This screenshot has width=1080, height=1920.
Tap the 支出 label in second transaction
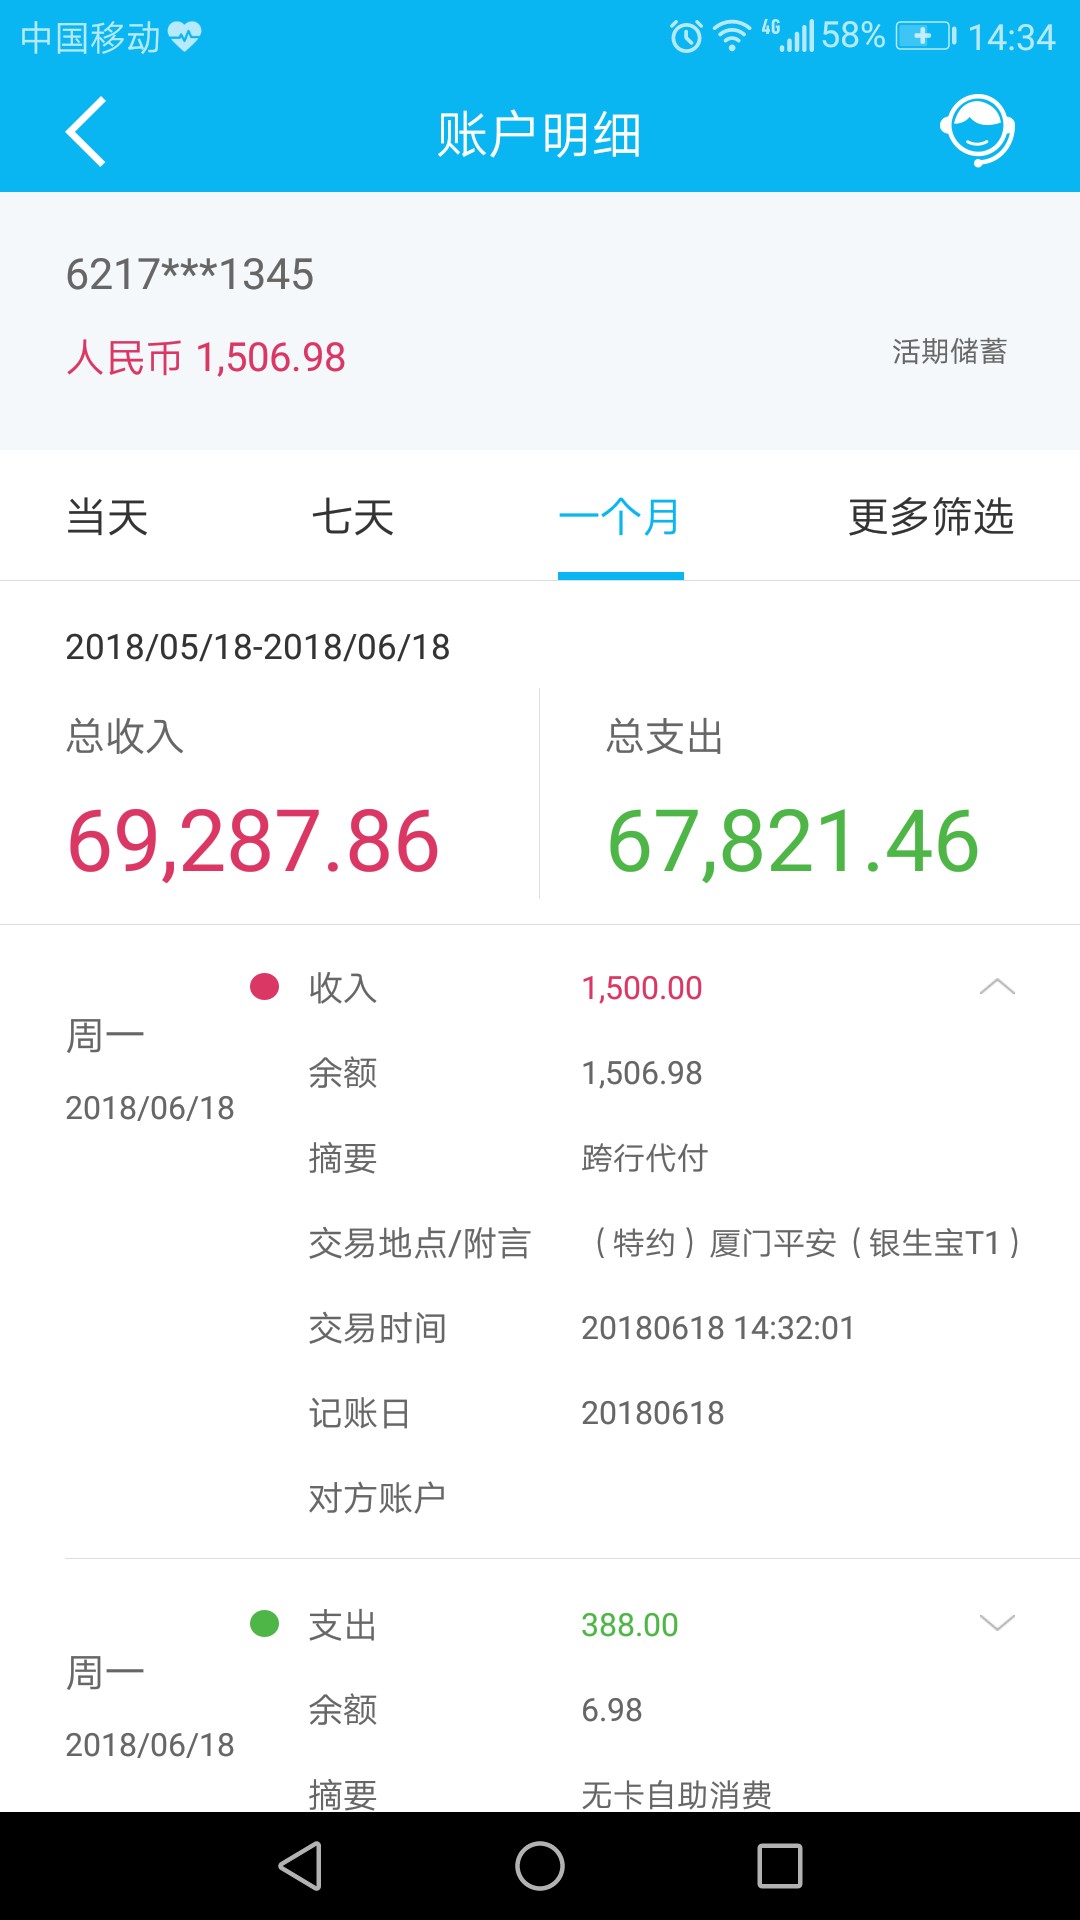[343, 1625]
